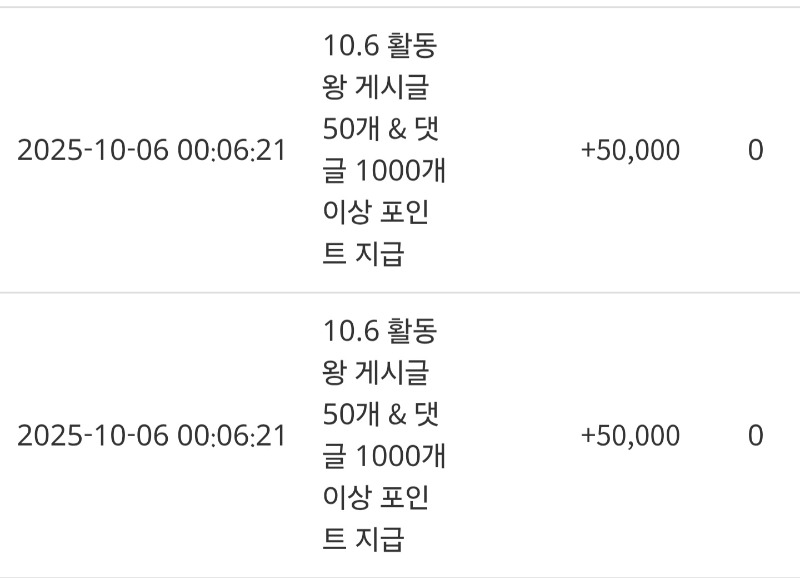Viewport: 800px width, 578px height.
Task: Click the time 00:06:21 in the bottom row
Action: 231,436
